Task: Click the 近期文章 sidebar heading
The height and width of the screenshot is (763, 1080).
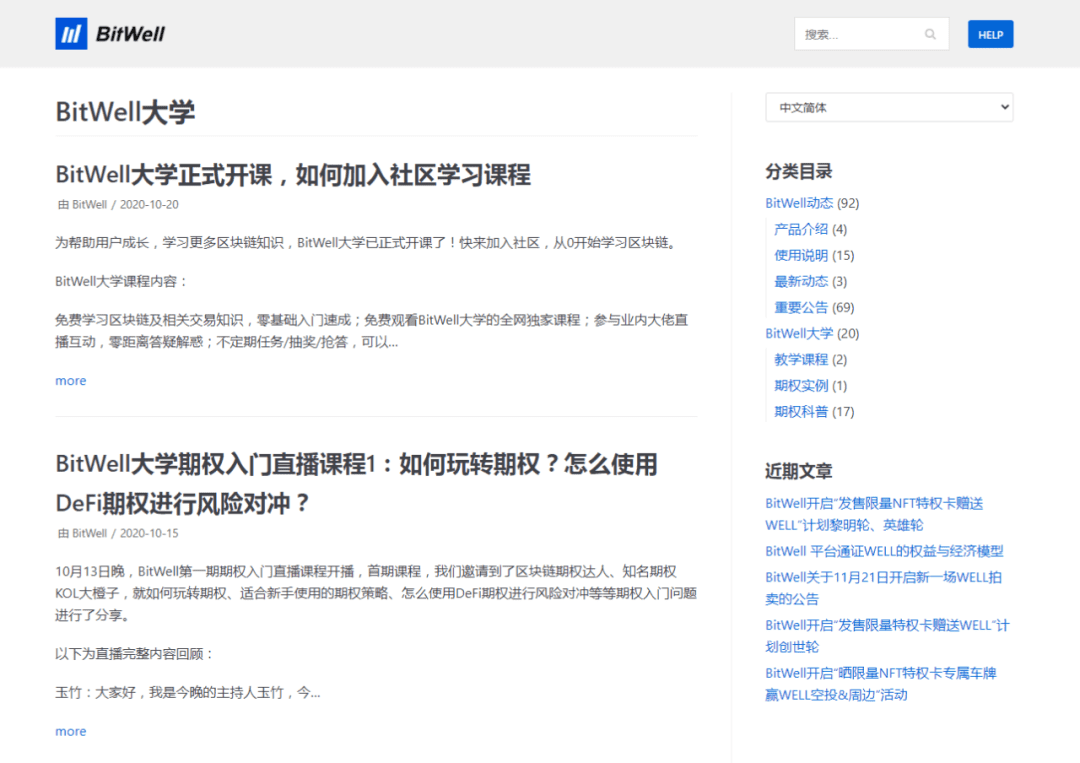Action: (798, 471)
